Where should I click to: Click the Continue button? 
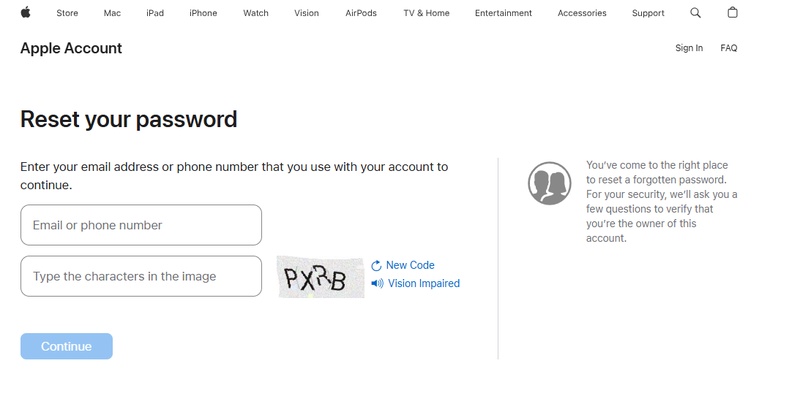tap(66, 346)
